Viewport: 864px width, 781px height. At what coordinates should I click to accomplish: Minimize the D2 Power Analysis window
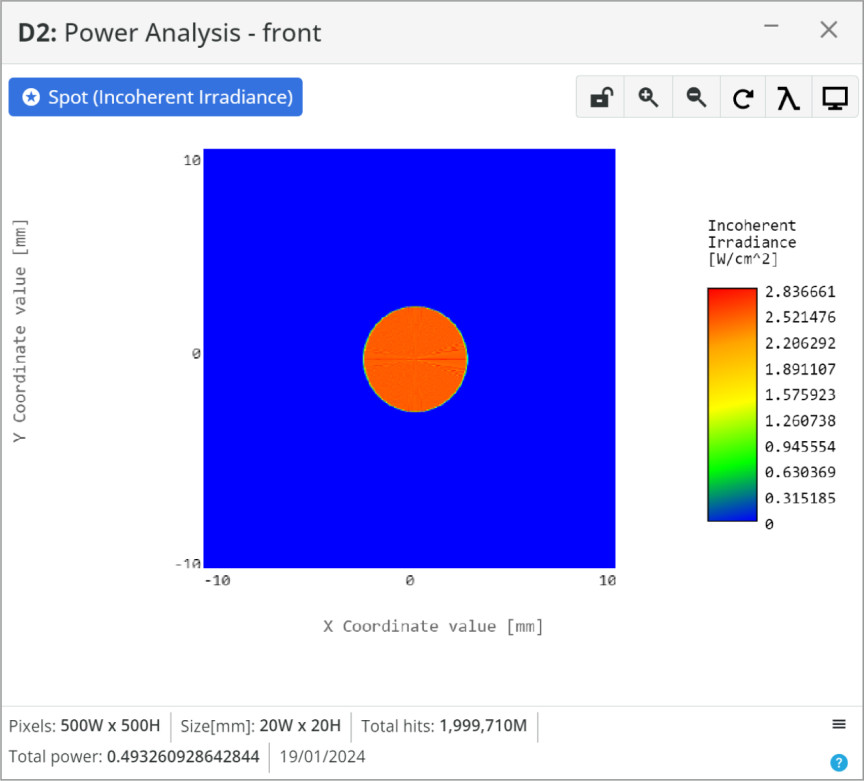click(771, 26)
